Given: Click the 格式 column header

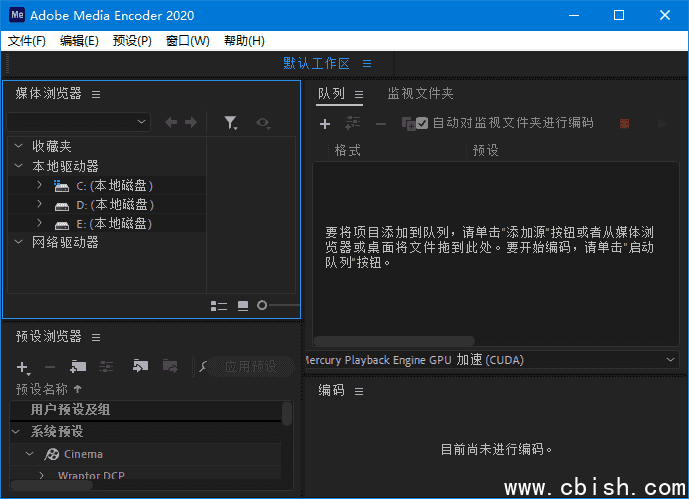Looking at the screenshot, I should pyautogui.click(x=348, y=151).
